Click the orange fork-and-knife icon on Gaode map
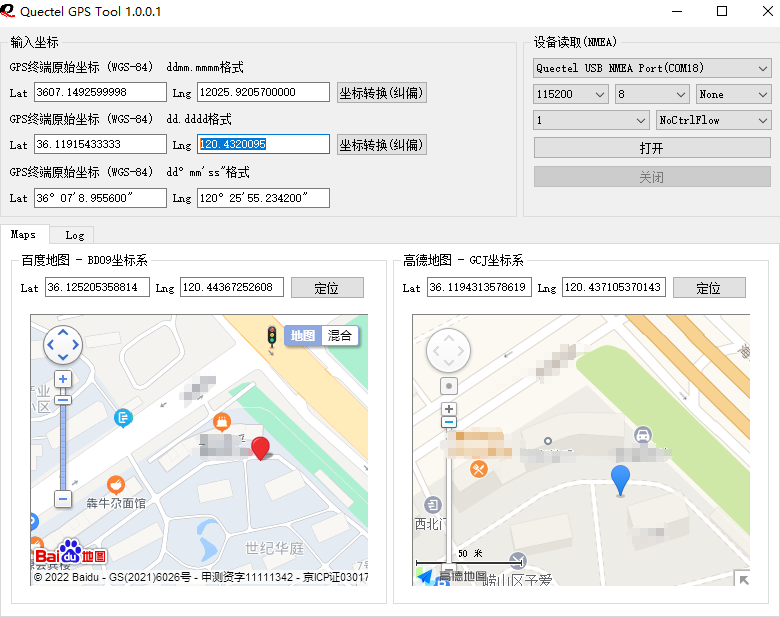 (479, 469)
